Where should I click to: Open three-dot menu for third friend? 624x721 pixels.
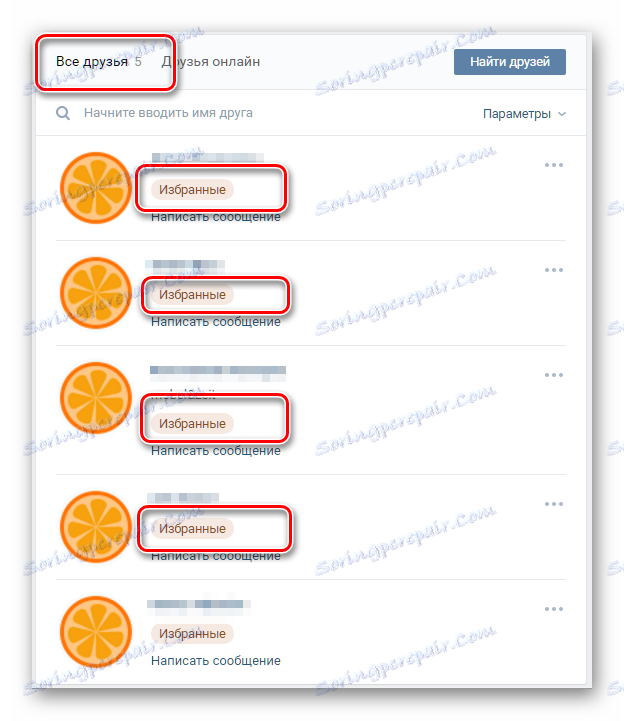[x=554, y=375]
